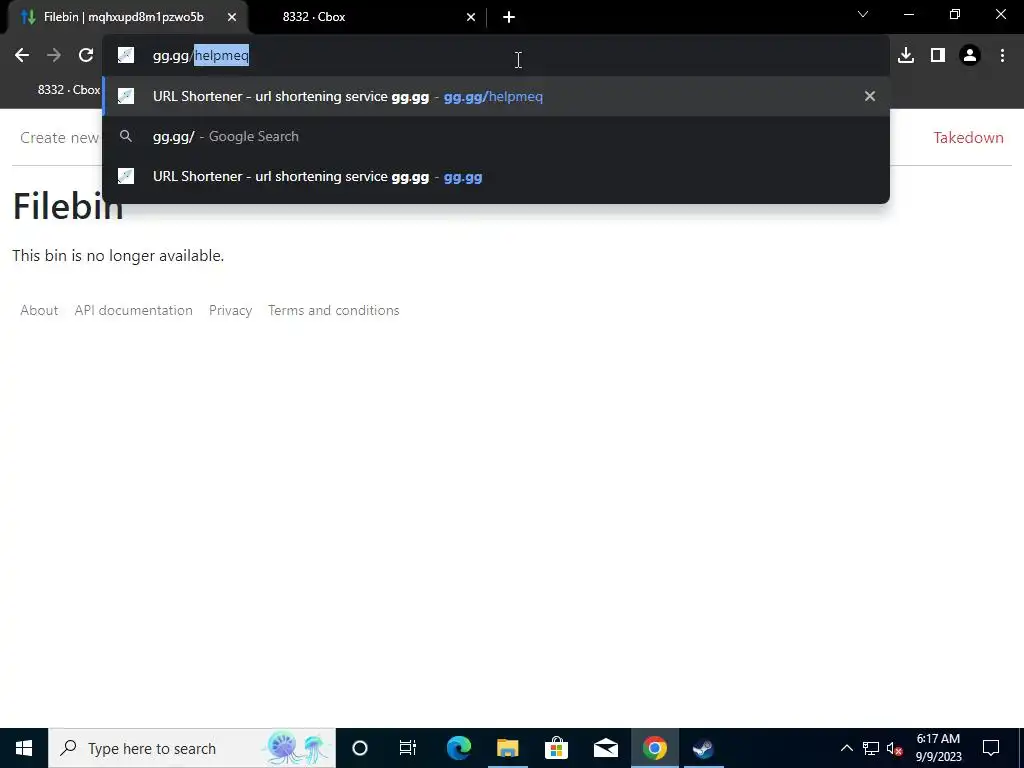Viewport: 1024px width, 768px height.
Task: Remove the gg.gg/helpmeq suggestion with X
Action: tap(869, 96)
